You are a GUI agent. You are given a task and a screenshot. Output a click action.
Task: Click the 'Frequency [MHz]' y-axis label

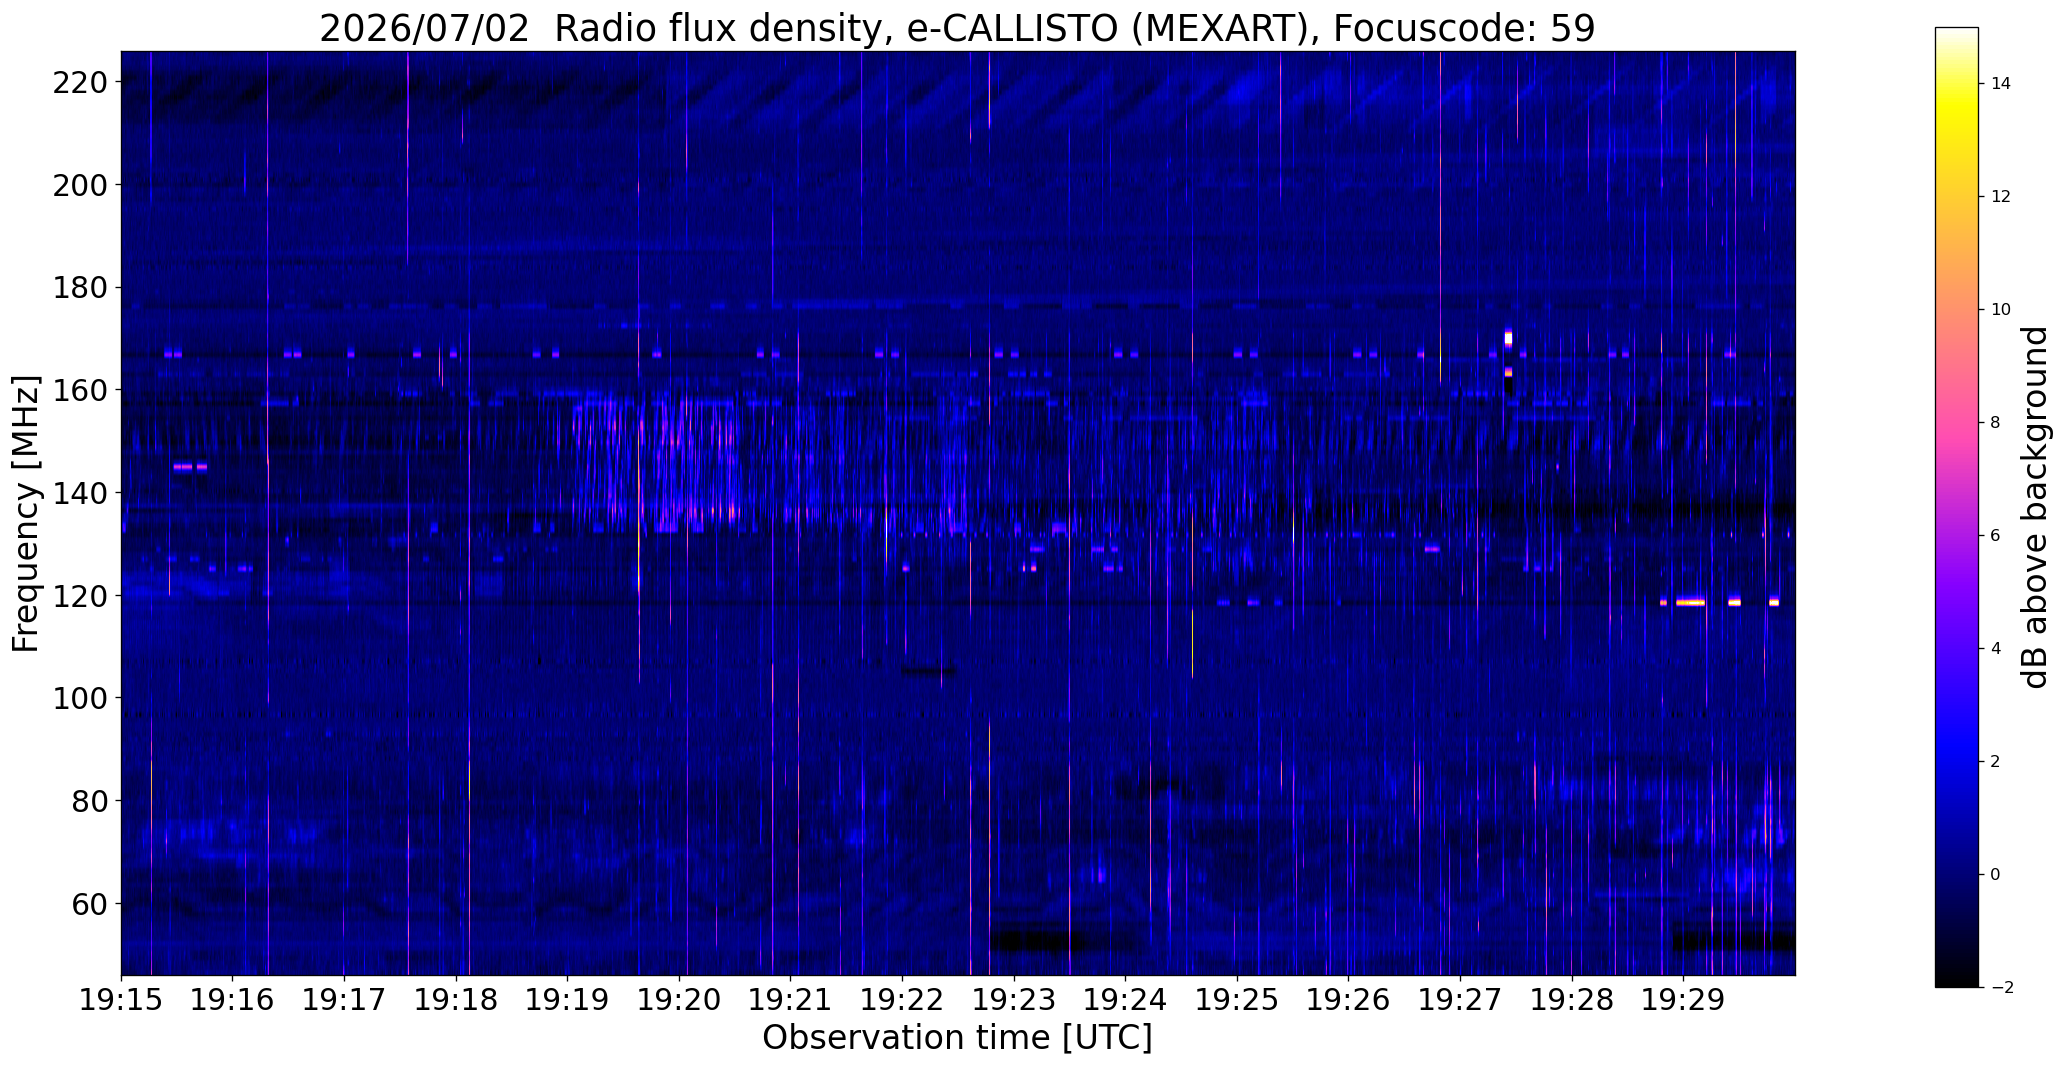coord(26,513)
